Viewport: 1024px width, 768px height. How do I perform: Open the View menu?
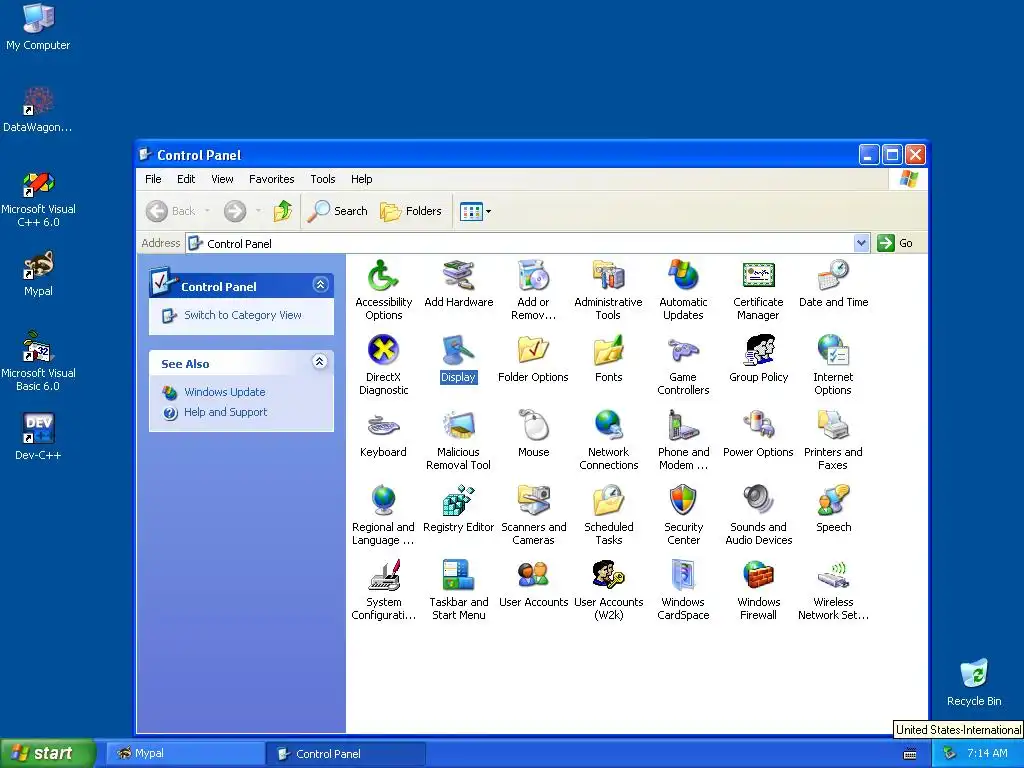point(222,179)
